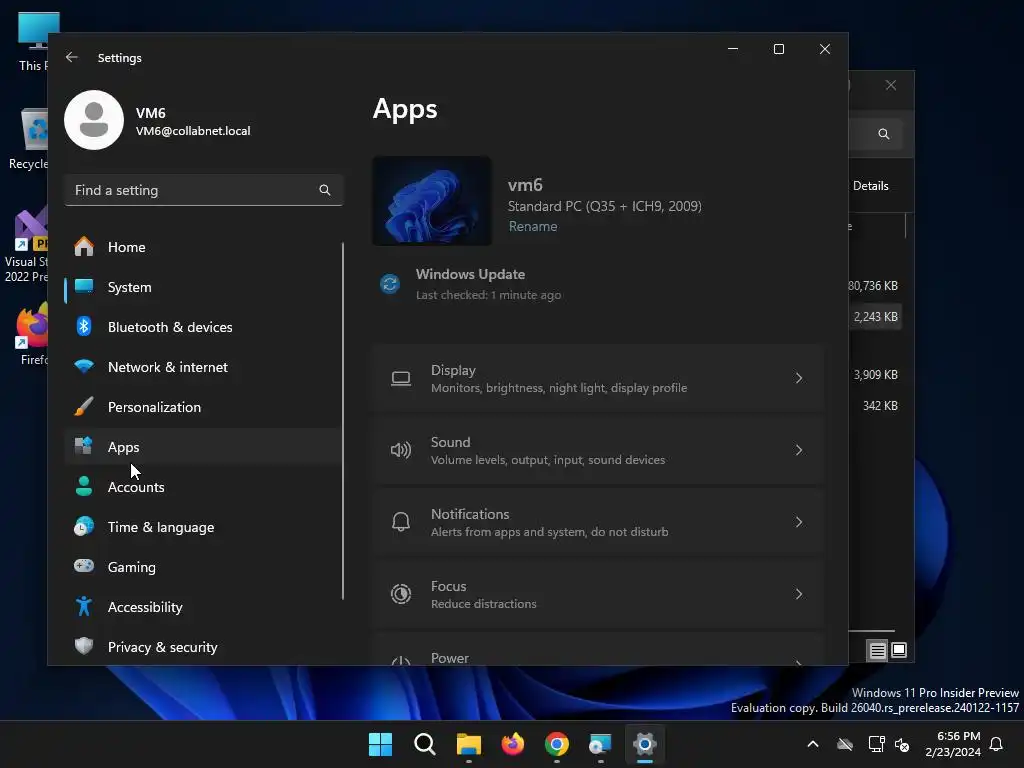
Task: Expand Focus with its chevron arrow
Action: click(799, 594)
